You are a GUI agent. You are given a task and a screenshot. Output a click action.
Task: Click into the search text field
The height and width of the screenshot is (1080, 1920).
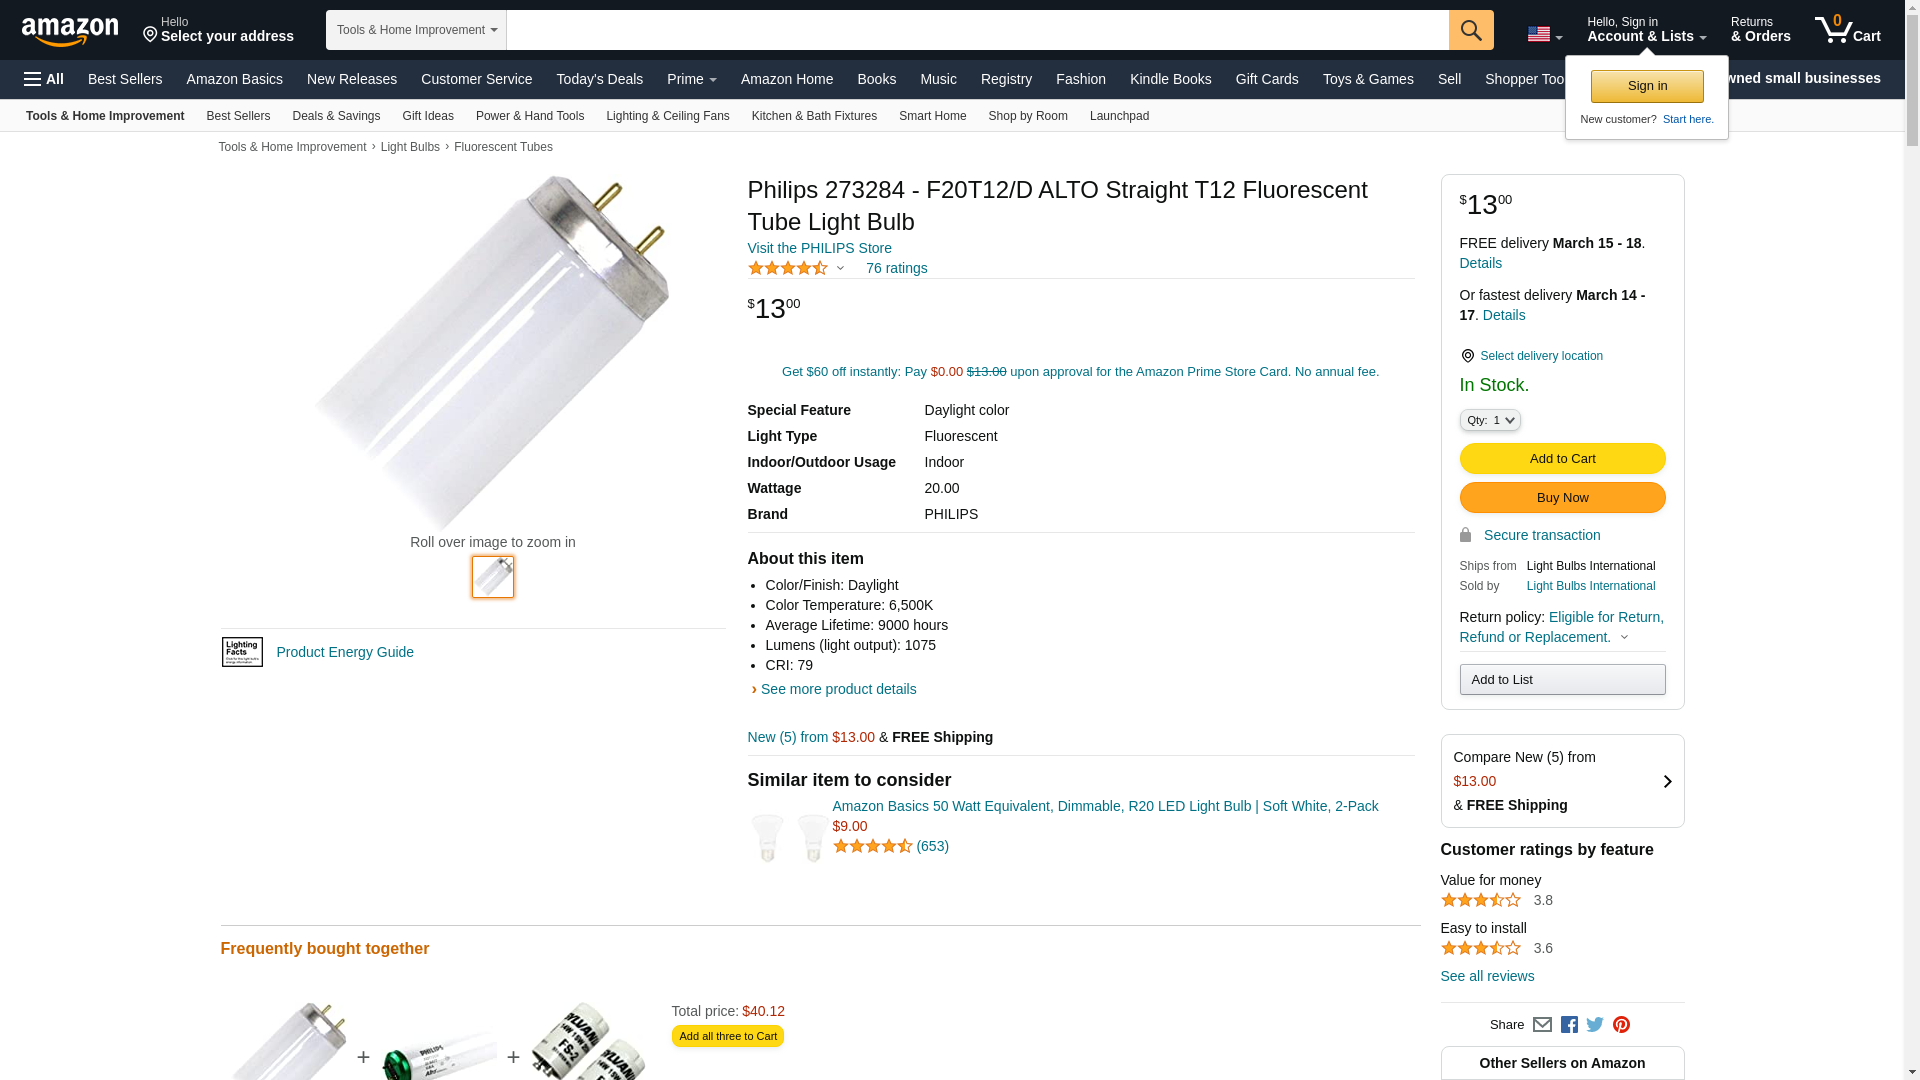977,30
